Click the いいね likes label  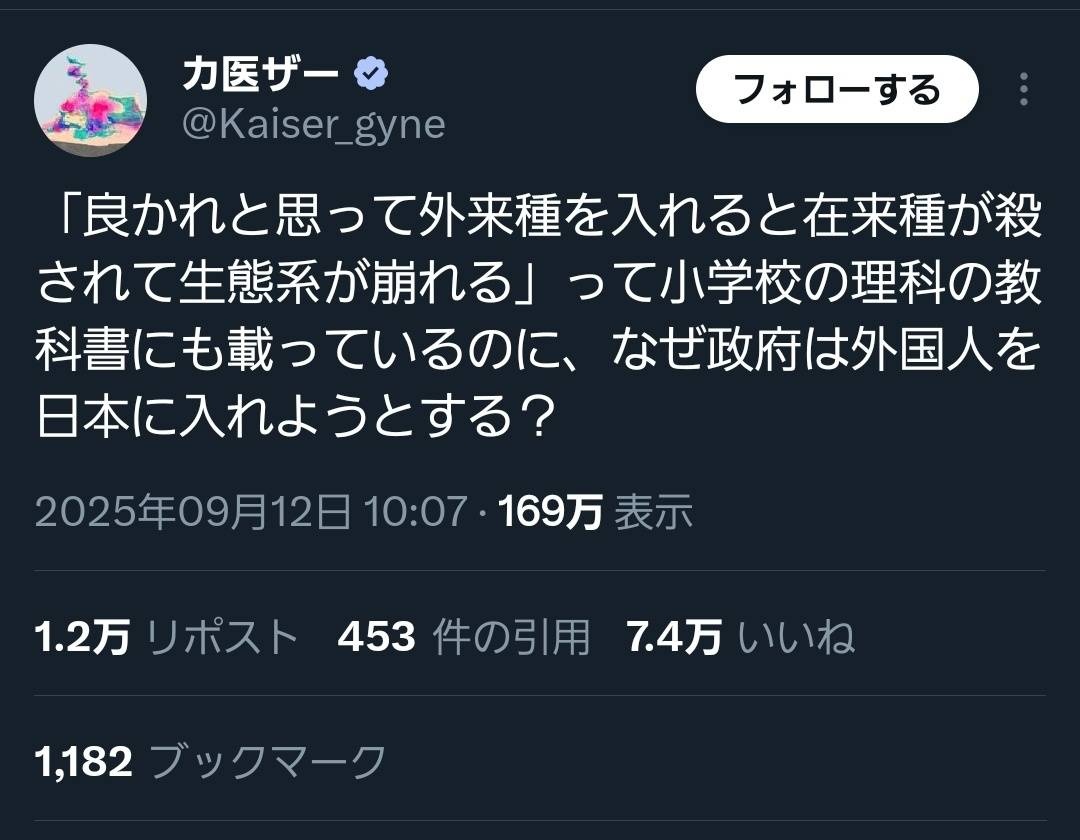tap(796, 637)
